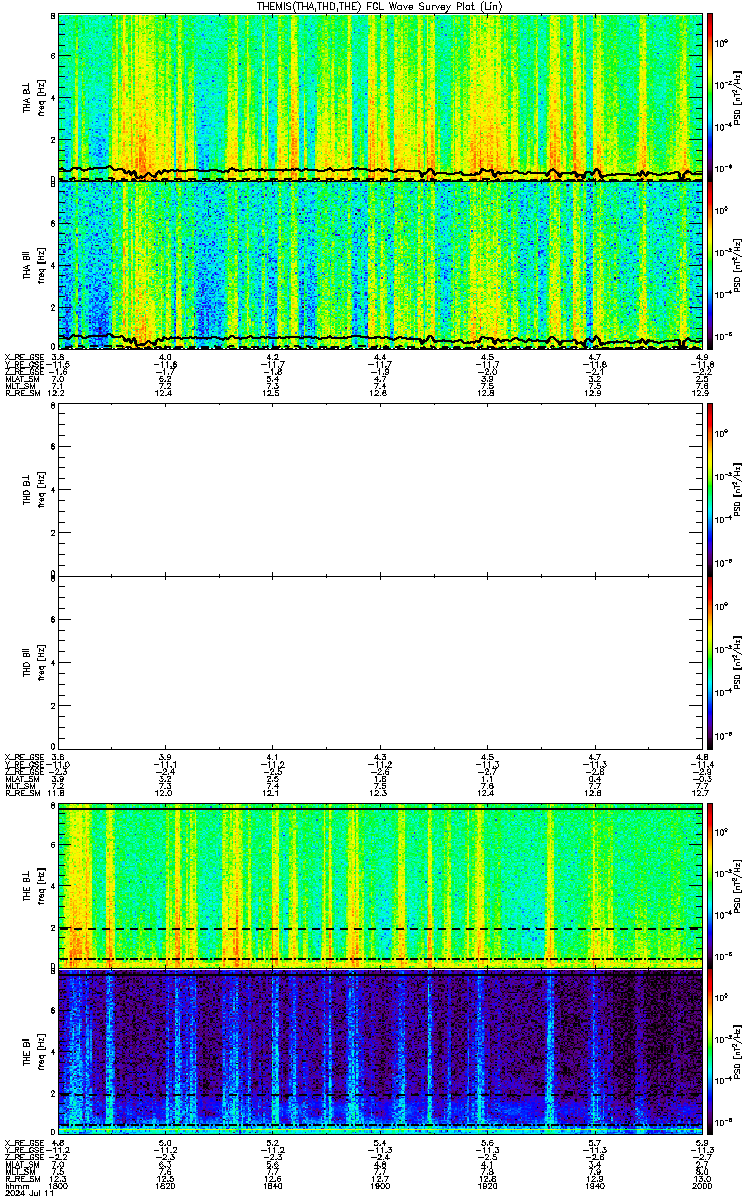
Task: Click the dark THE B-parallel spectrogram panel
Action: coord(380,1053)
